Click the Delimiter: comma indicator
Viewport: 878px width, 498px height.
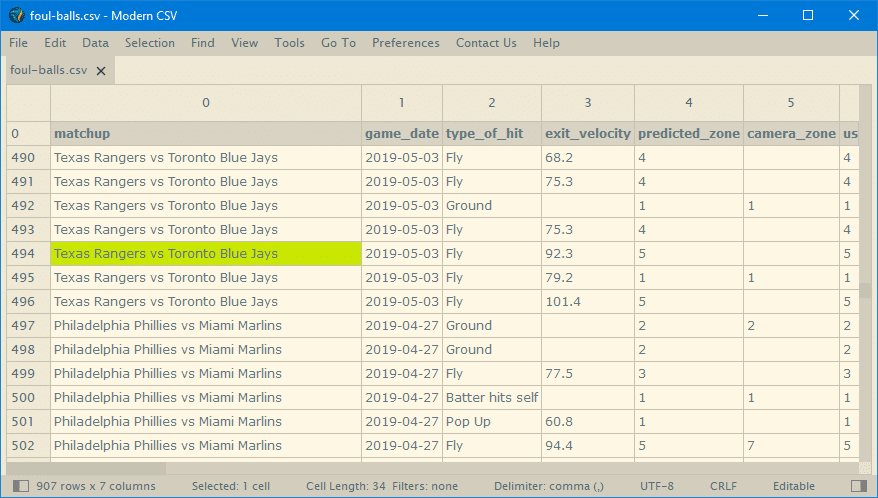(x=549, y=486)
